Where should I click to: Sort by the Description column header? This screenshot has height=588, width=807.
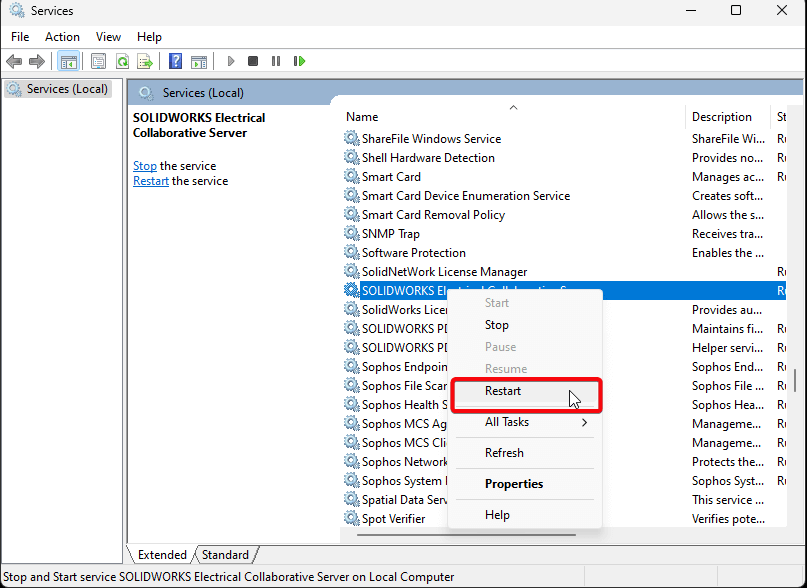[x=728, y=117]
